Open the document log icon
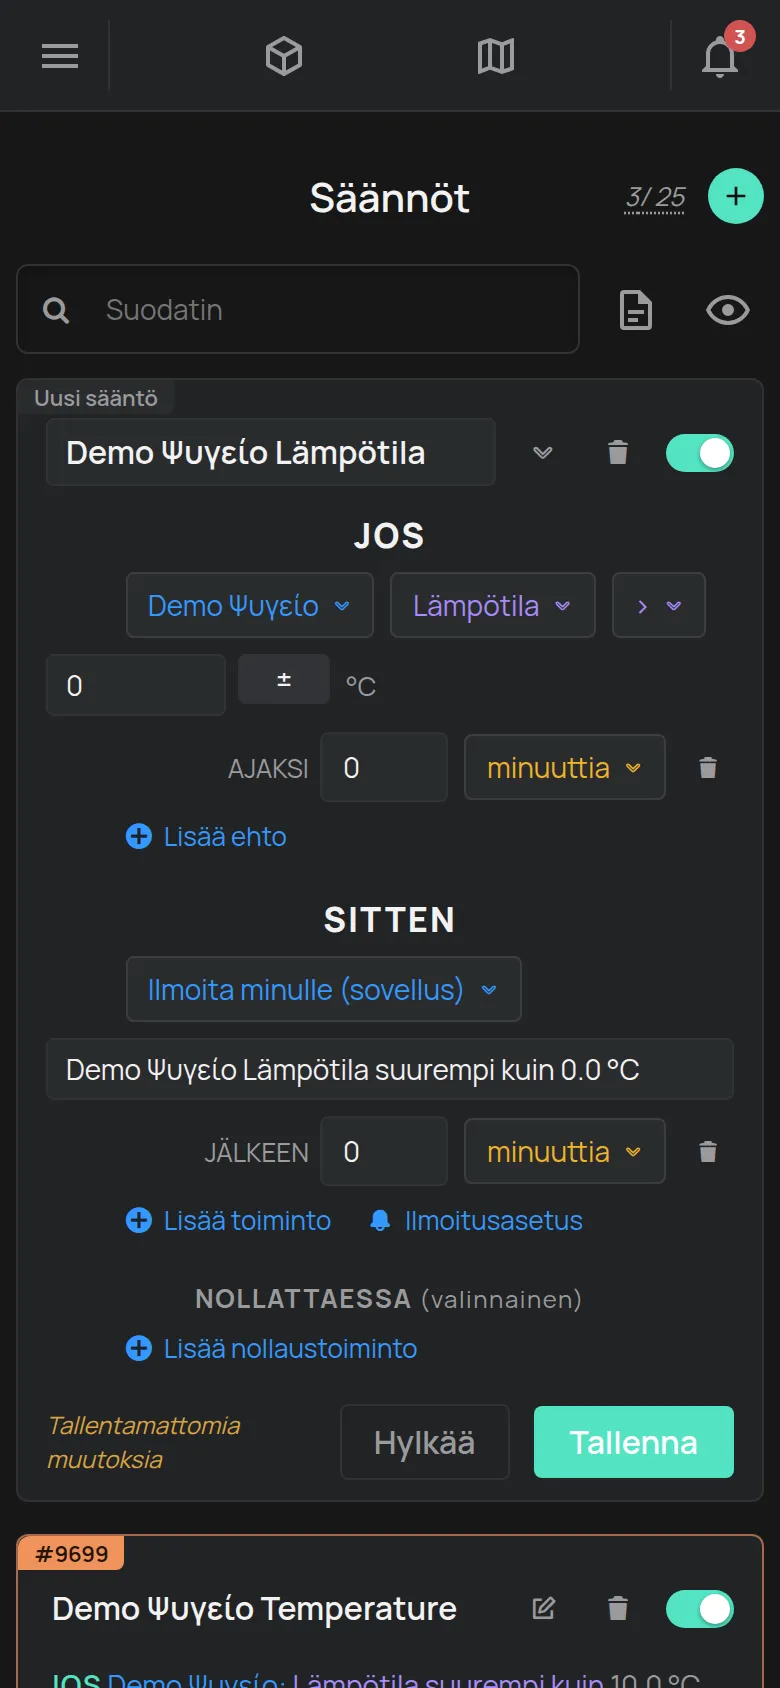Screen dimensions: 780x1688 (636, 310)
